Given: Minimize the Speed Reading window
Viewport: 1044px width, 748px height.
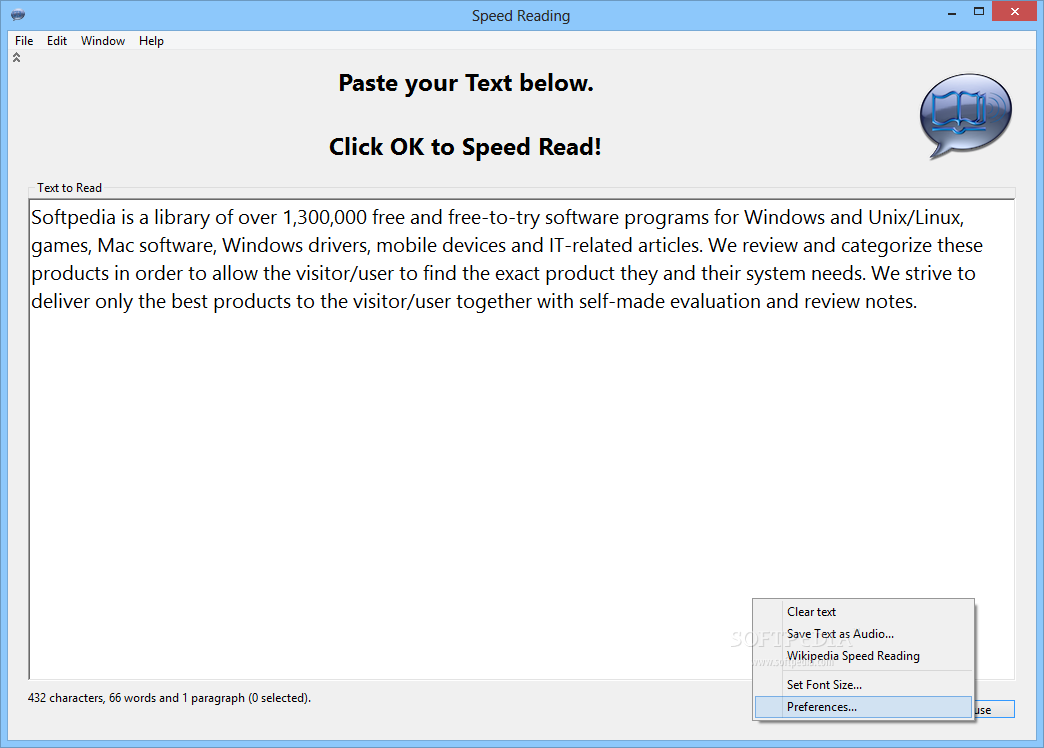Looking at the screenshot, I should (x=952, y=13).
